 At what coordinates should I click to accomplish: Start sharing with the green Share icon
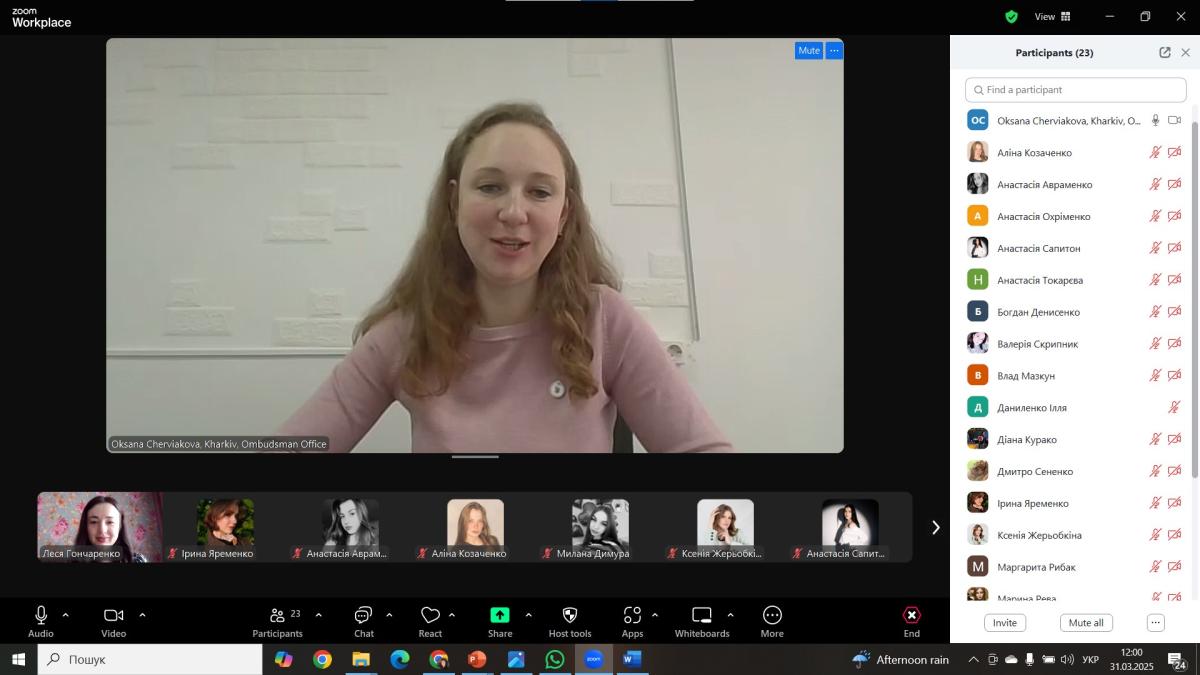click(500, 615)
